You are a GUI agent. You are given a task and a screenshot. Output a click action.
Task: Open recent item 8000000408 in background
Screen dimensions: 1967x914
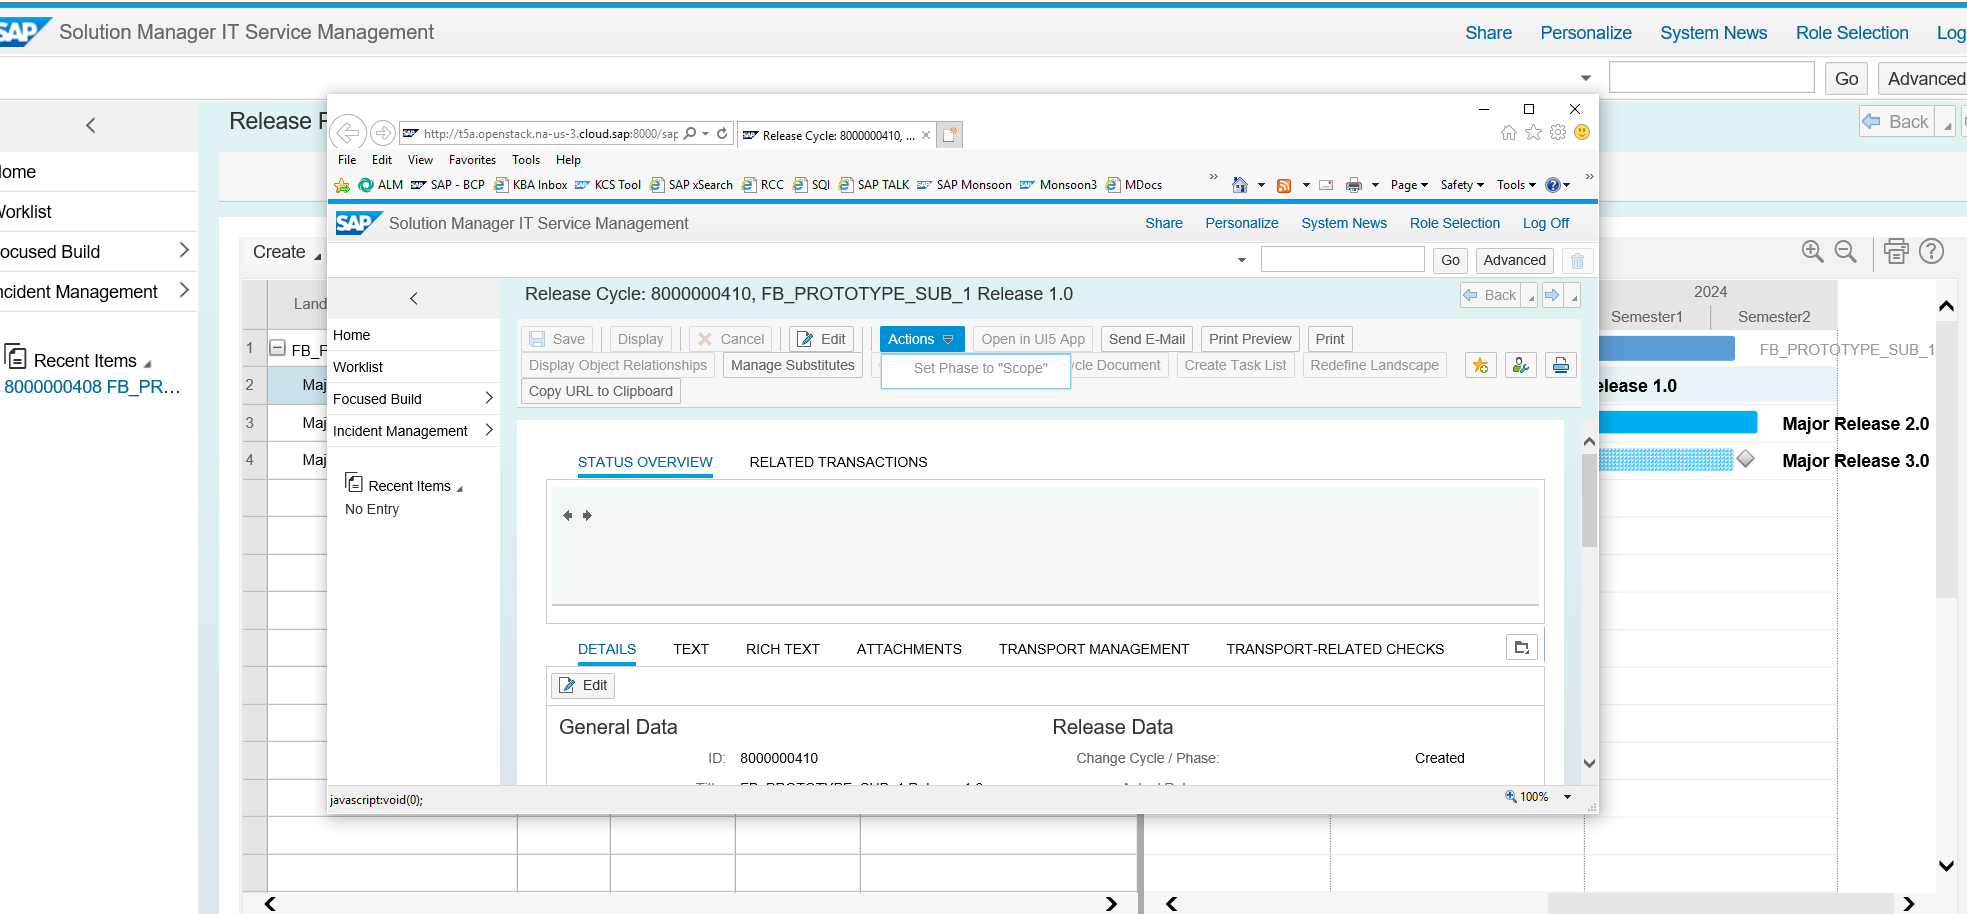click(92, 387)
